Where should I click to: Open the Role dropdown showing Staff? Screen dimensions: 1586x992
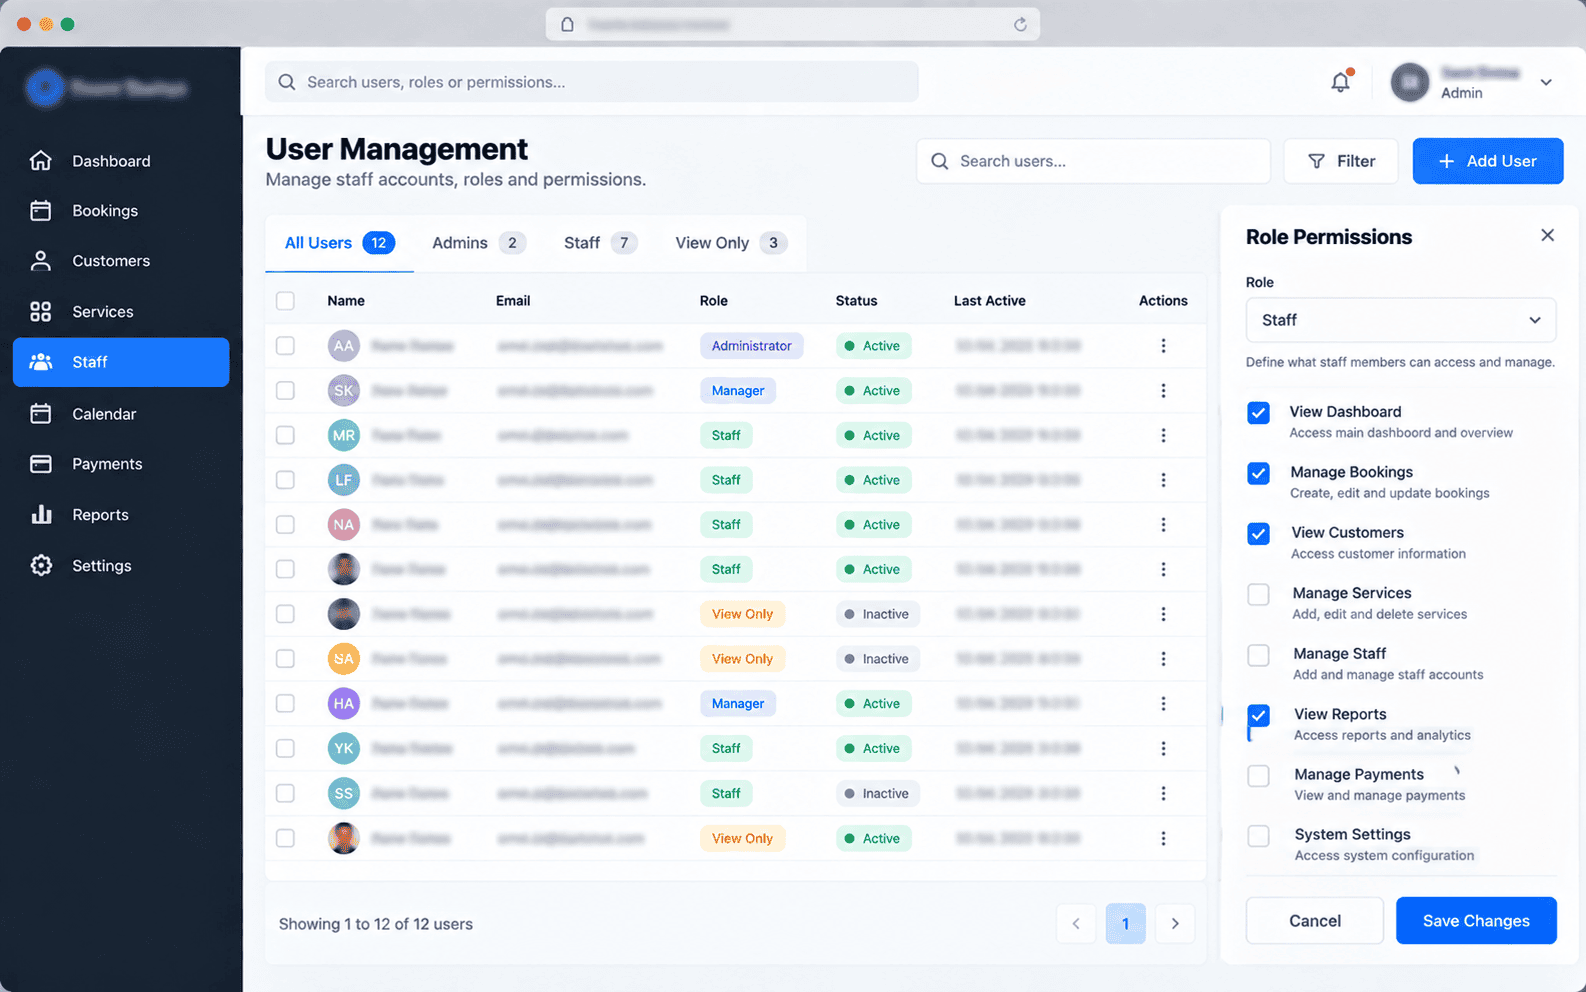[x=1401, y=320]
